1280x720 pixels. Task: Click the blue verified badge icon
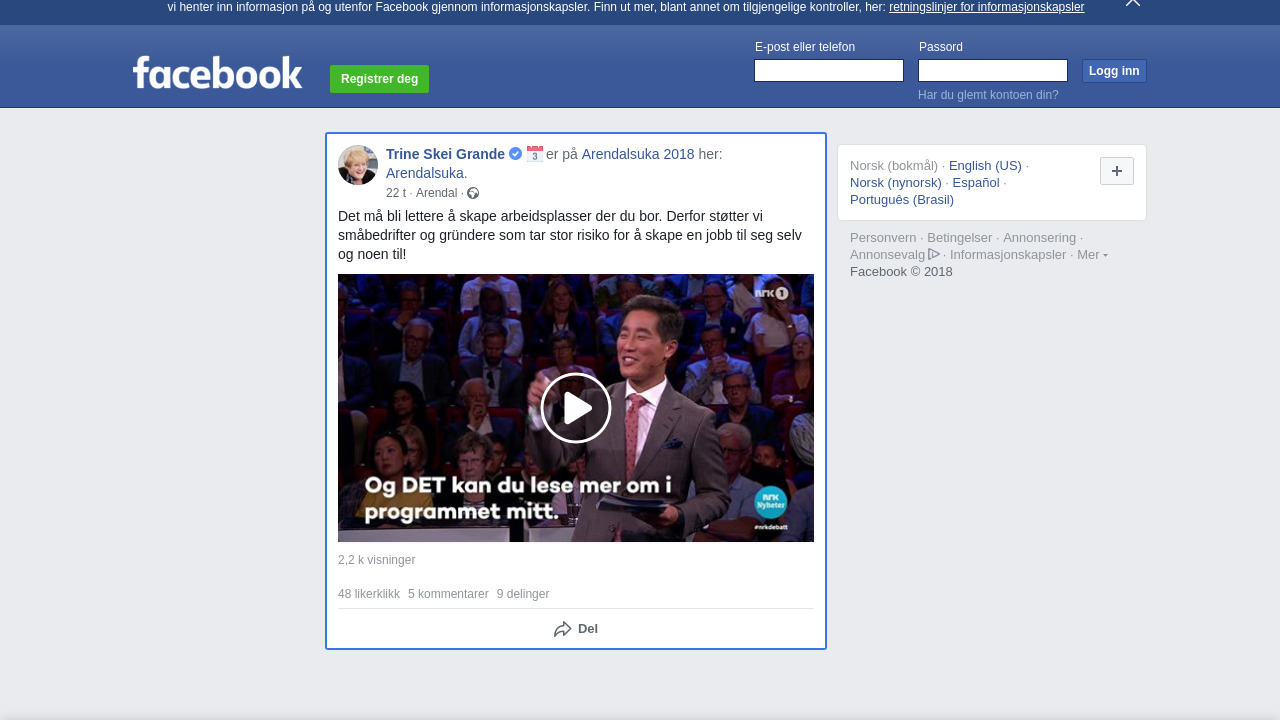pos(515,154)
